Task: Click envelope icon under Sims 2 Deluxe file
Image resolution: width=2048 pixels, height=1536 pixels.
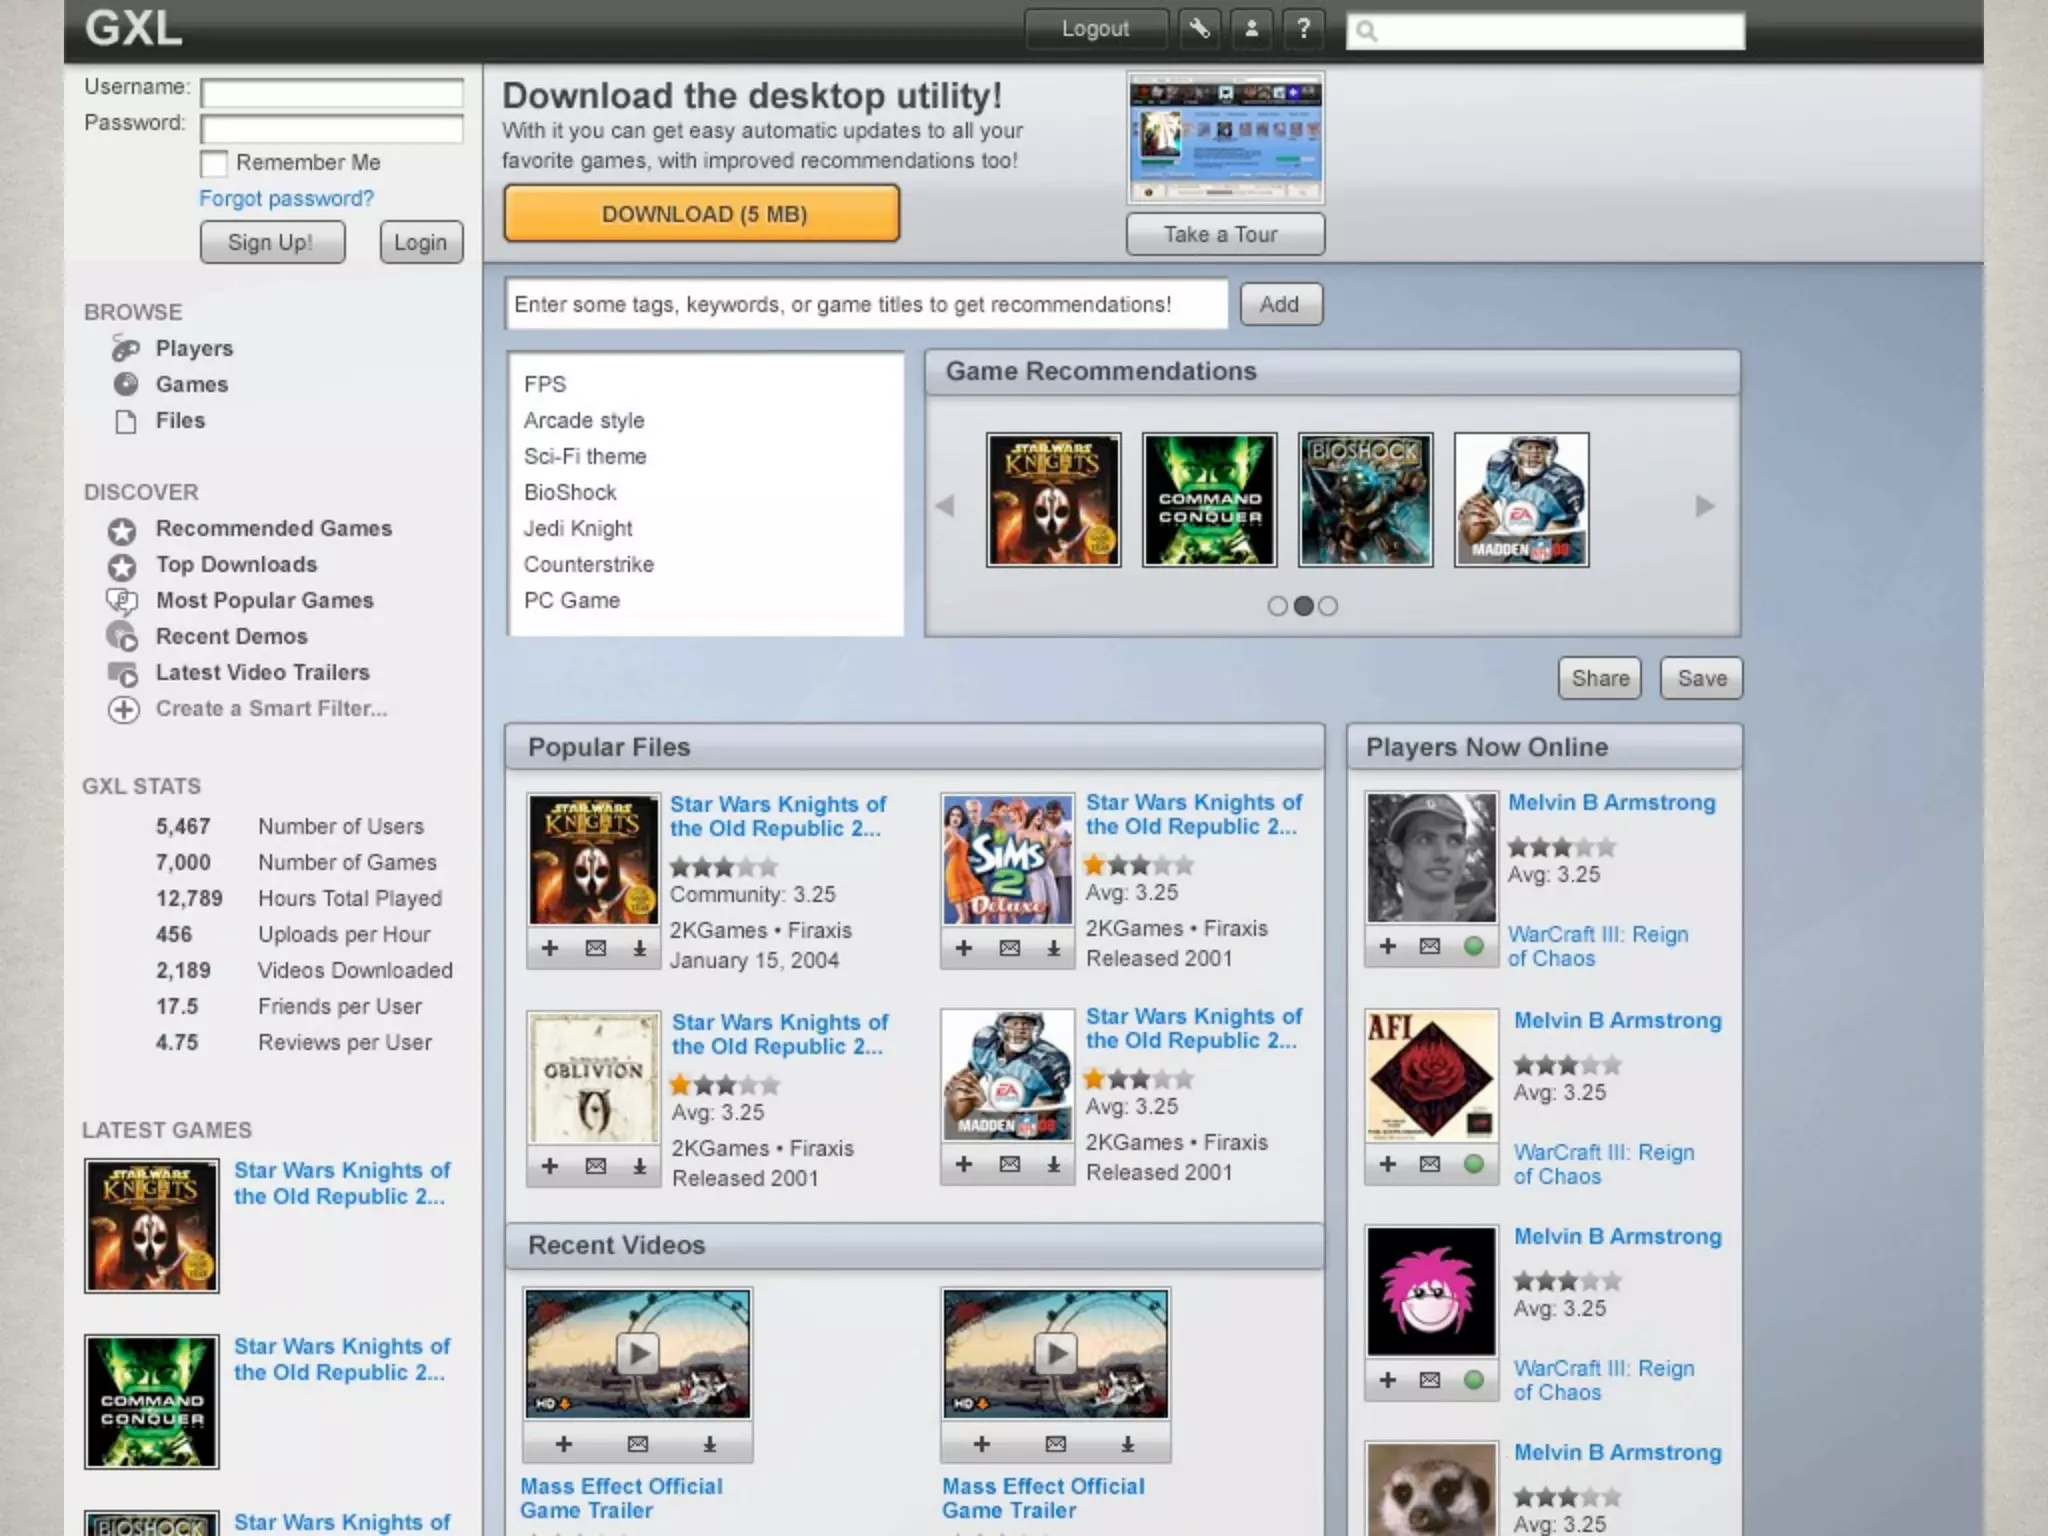Action: [x=1009, y=948]
